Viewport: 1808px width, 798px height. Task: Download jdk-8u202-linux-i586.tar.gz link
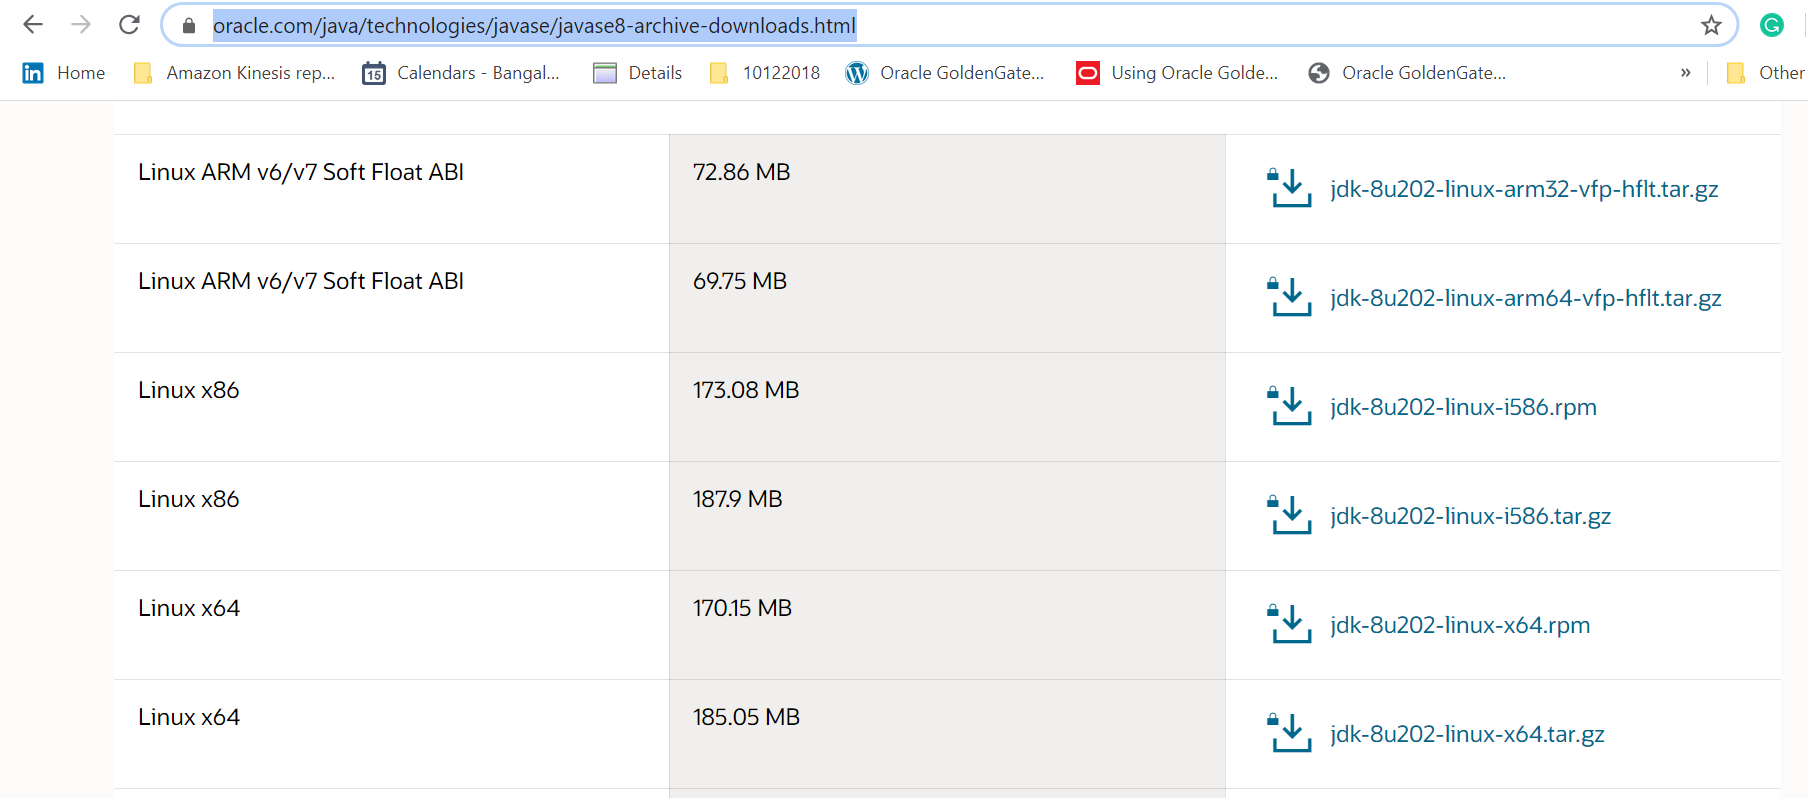click(1470, 516)
